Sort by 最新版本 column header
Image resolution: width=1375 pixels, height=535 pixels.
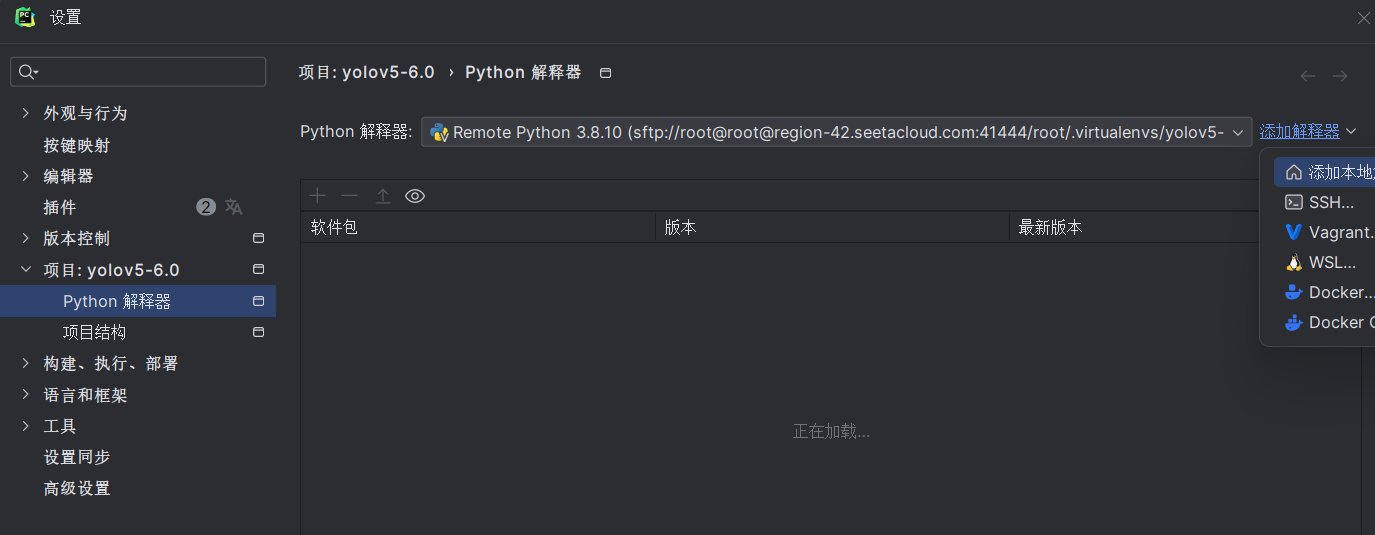point(1134,227)
